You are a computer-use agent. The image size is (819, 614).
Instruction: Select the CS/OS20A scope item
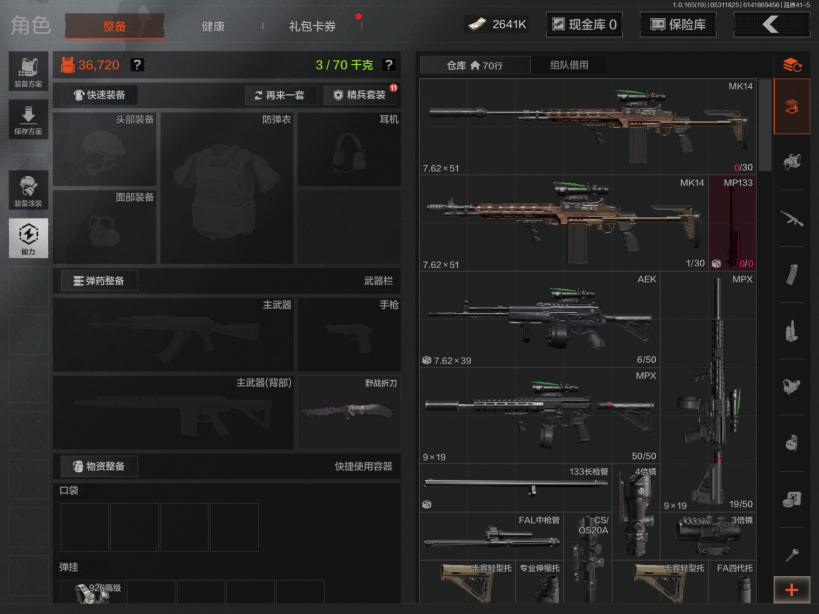coord(588,558)
